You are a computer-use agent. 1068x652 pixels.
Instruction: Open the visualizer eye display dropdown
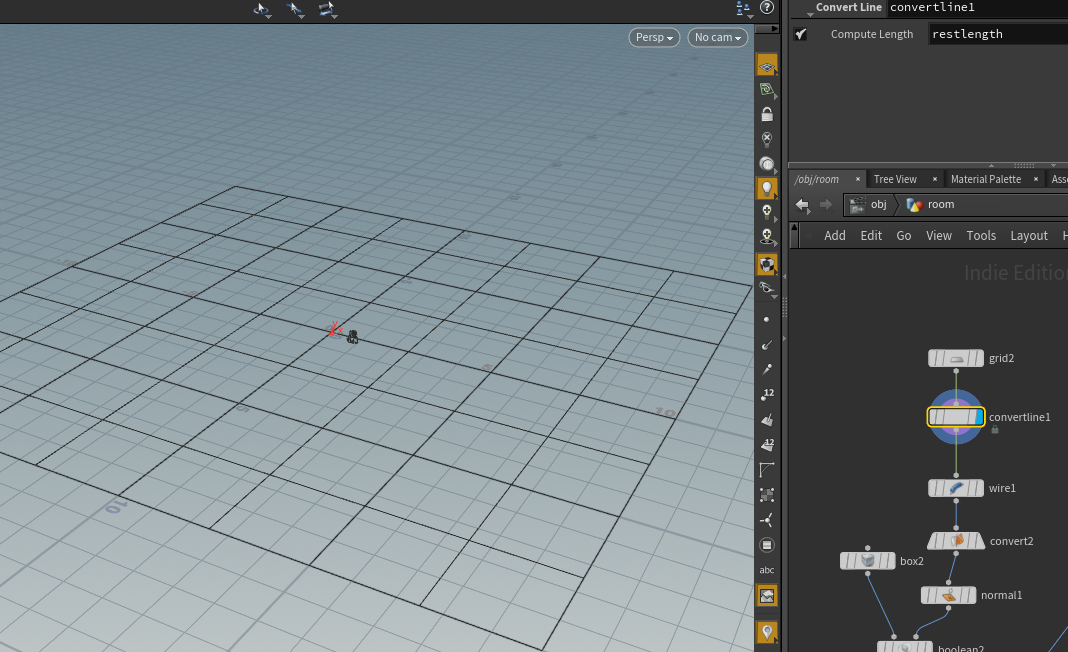click(767, 289)
